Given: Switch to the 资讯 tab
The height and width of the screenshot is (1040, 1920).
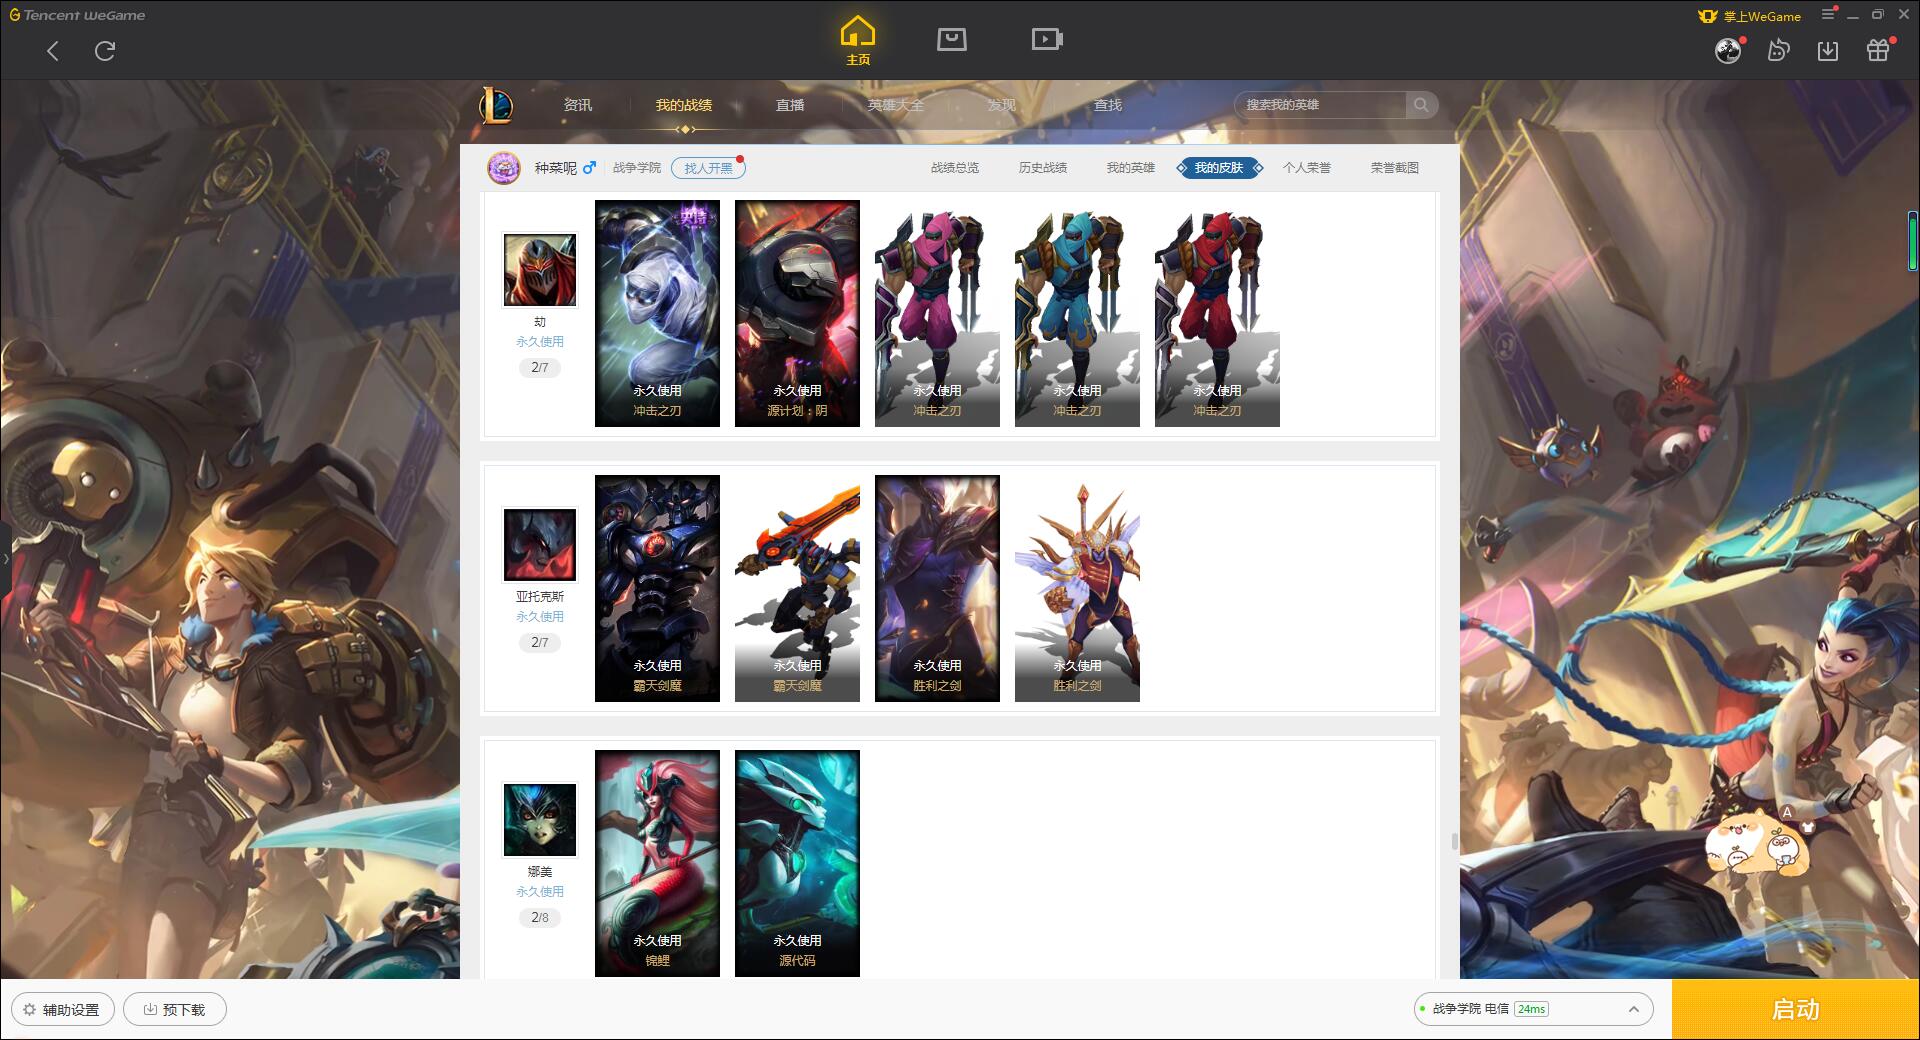Looking at the screenshot, I should [x=577, y=105].
